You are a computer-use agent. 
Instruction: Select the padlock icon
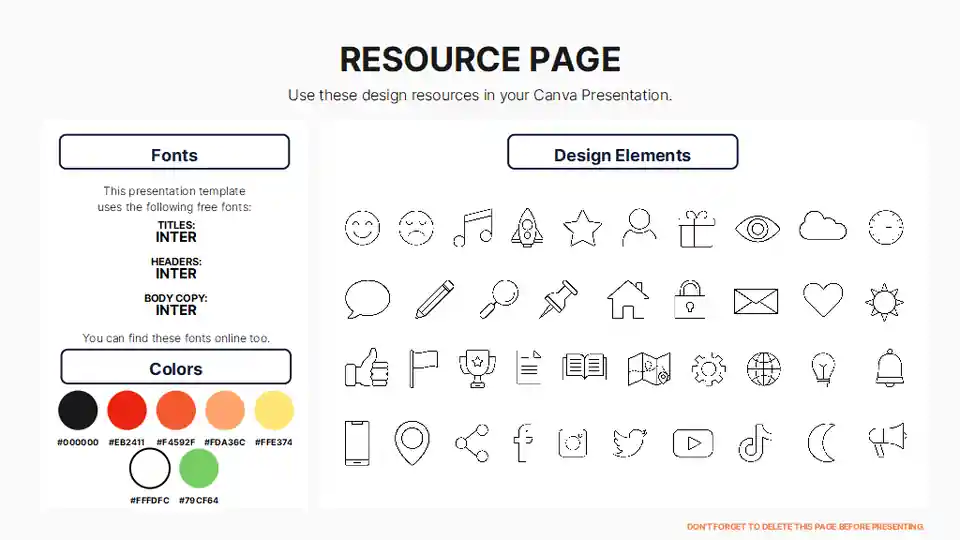pos(690,299)
